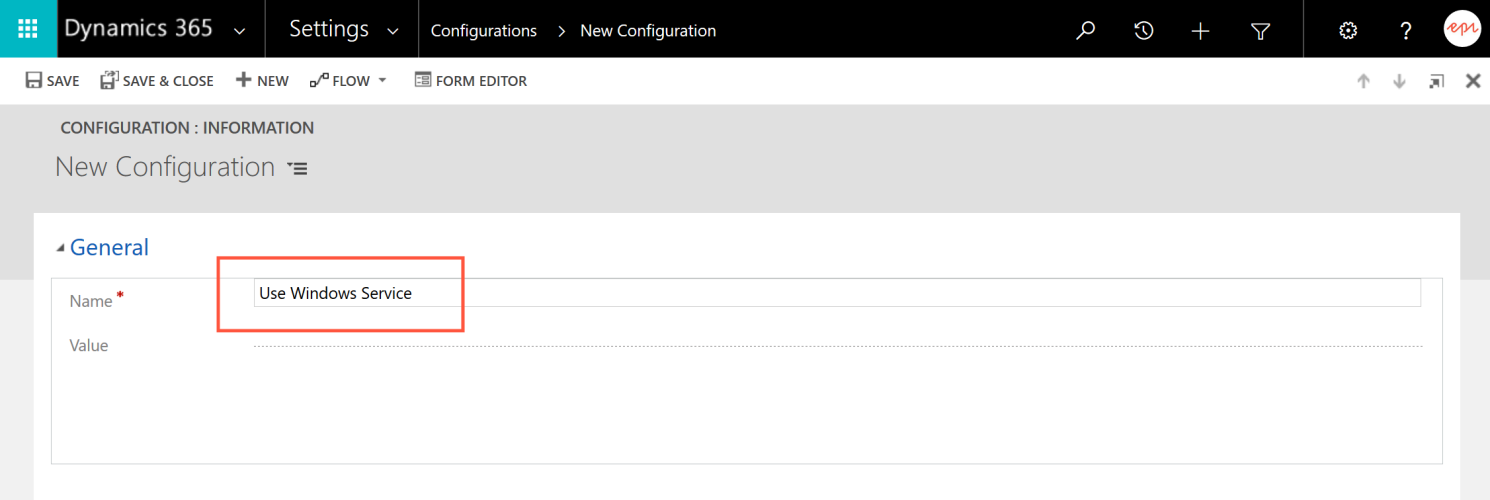Expand the Settings navigation chevron

[x=393, y=31]
